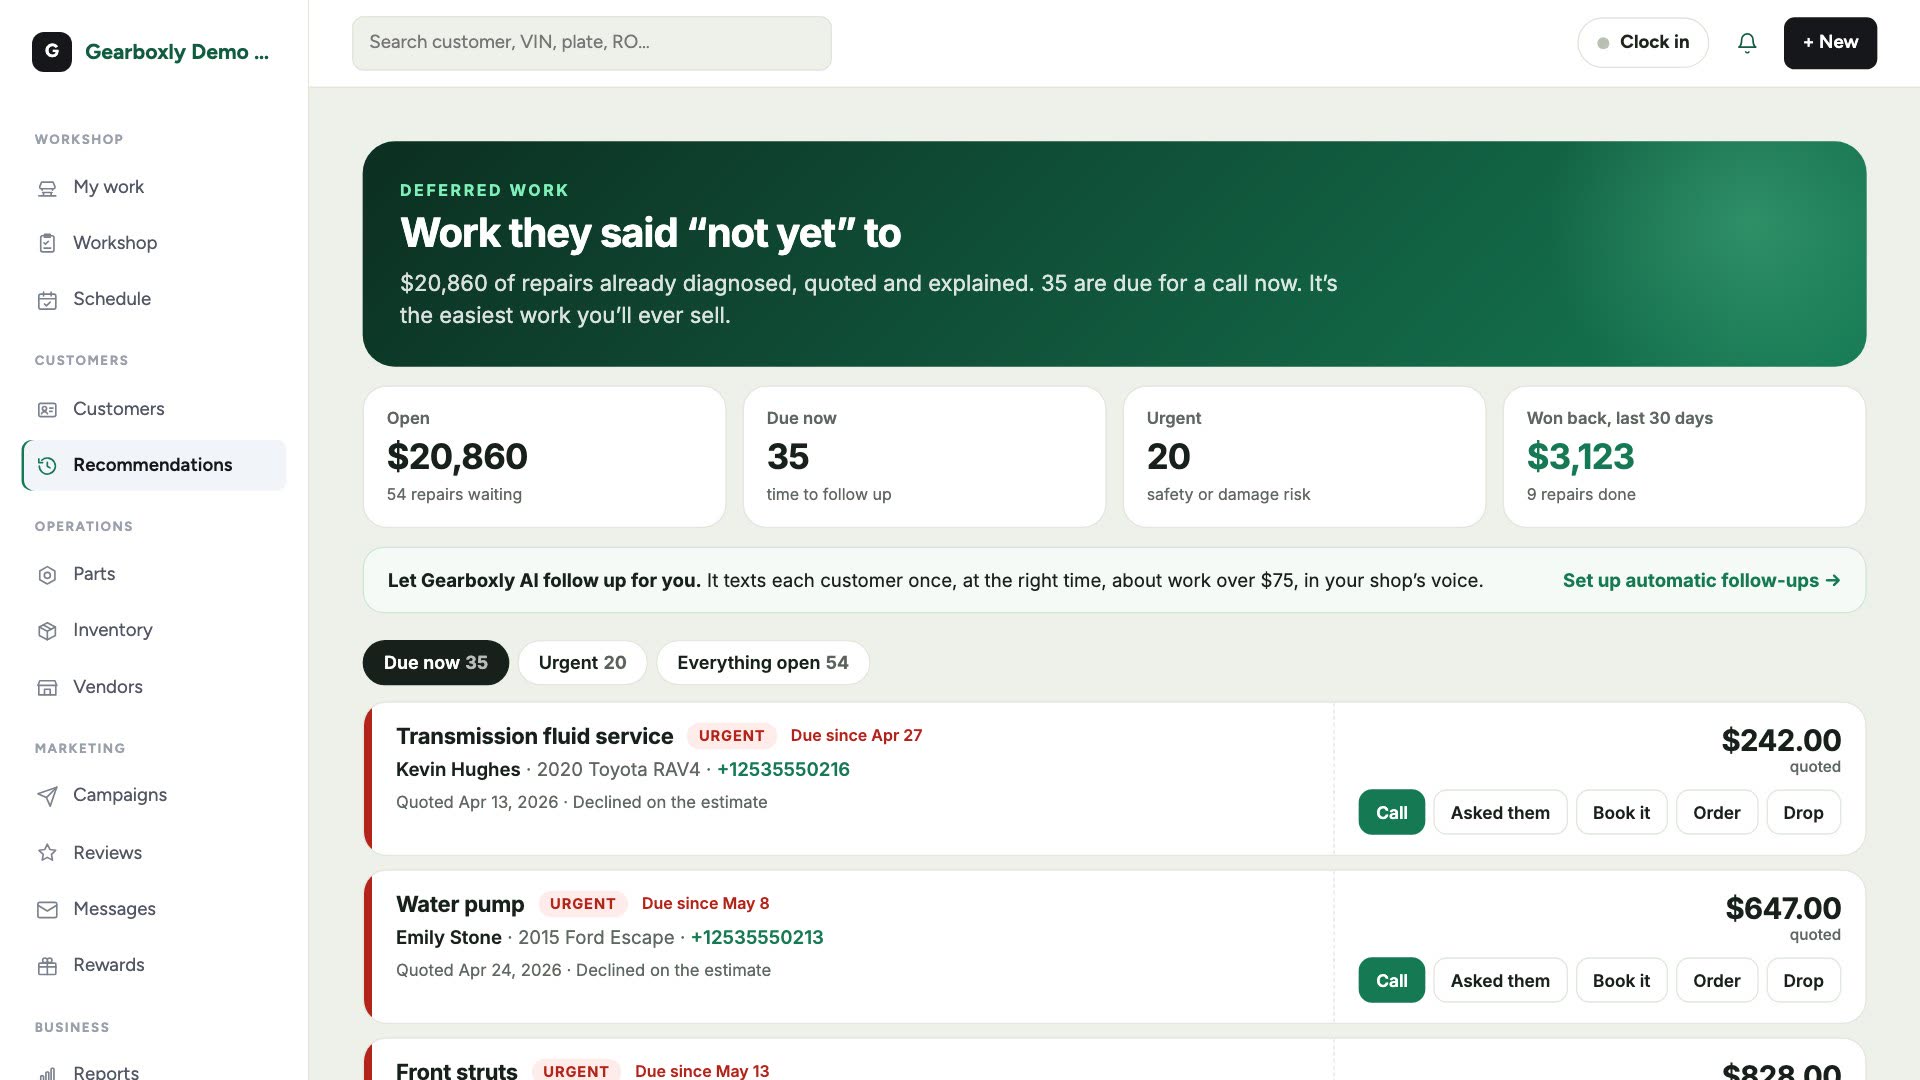The height and width of the screenshot is (1080, 1920).
Task: Click the Urgent 20 stat card
Action: [1304, 457]
